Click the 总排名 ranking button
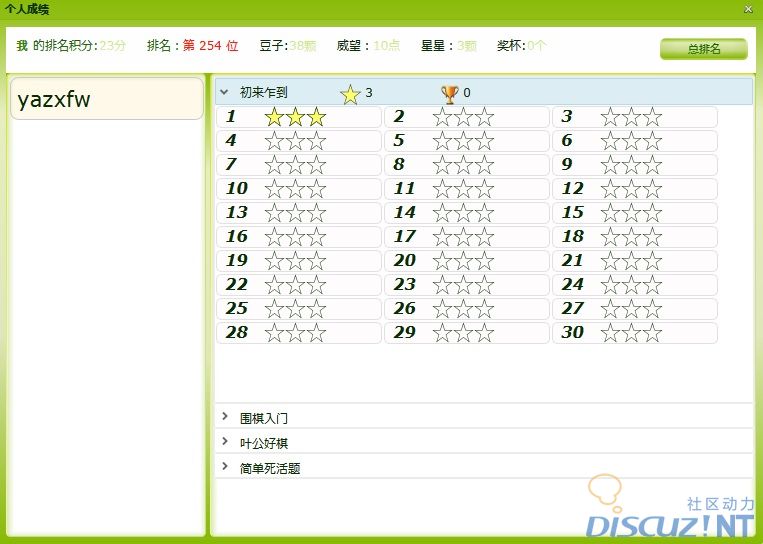This screenshot has width=763, height=544. point(703,49)
